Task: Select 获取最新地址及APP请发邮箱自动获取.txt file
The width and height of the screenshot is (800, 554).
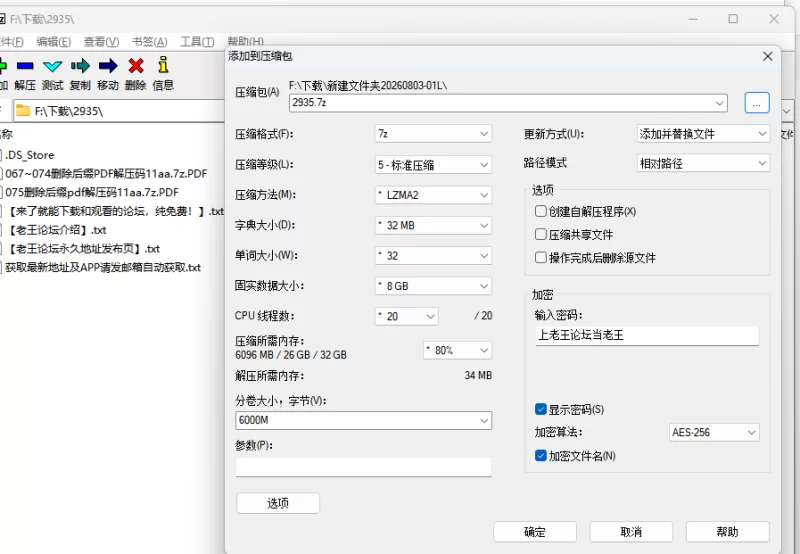Action: coord(103,267)
